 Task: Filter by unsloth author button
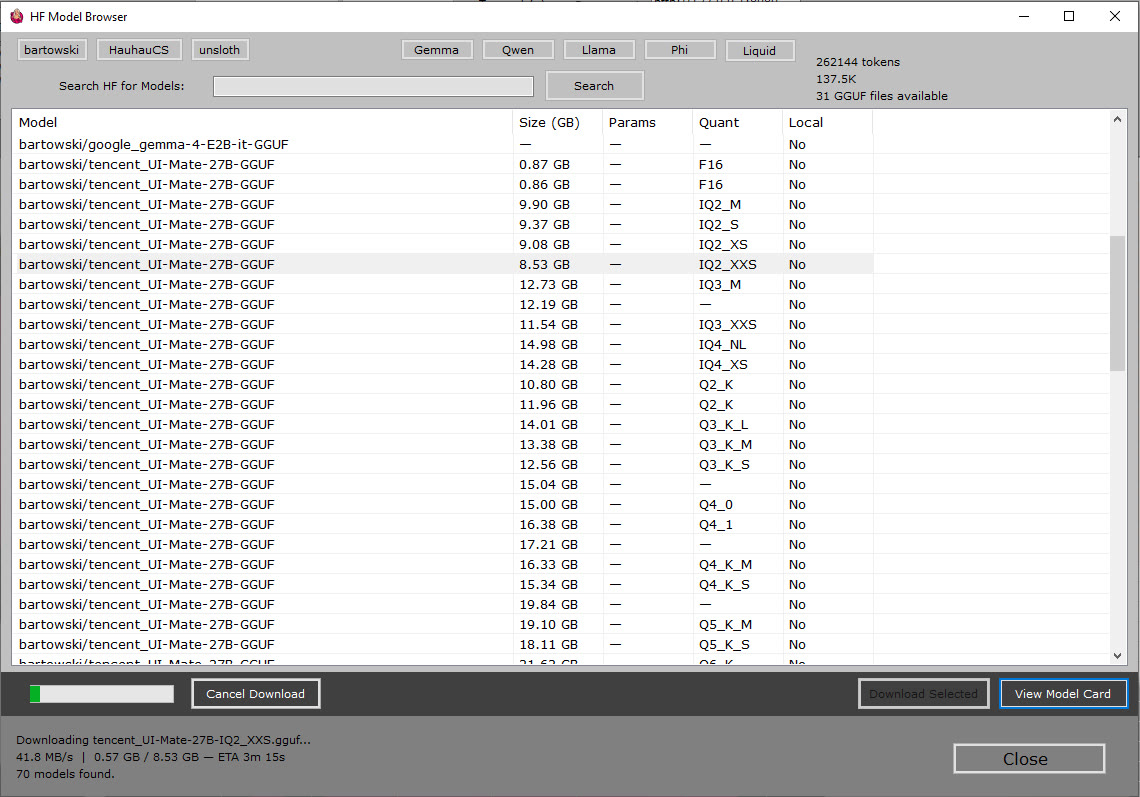point(220,49)
